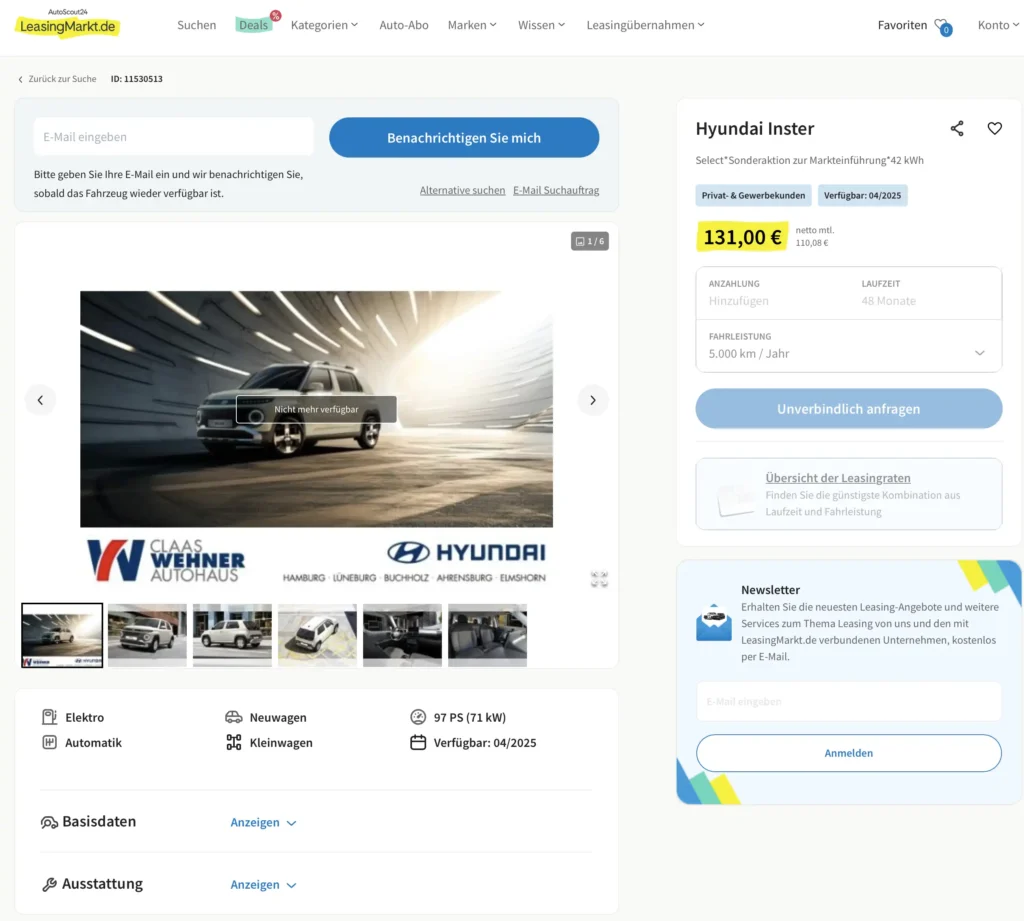Viewport: 1024px width, 921px height.
Task: Focus the notification E-Mail eingeben field
Action: 174,137
